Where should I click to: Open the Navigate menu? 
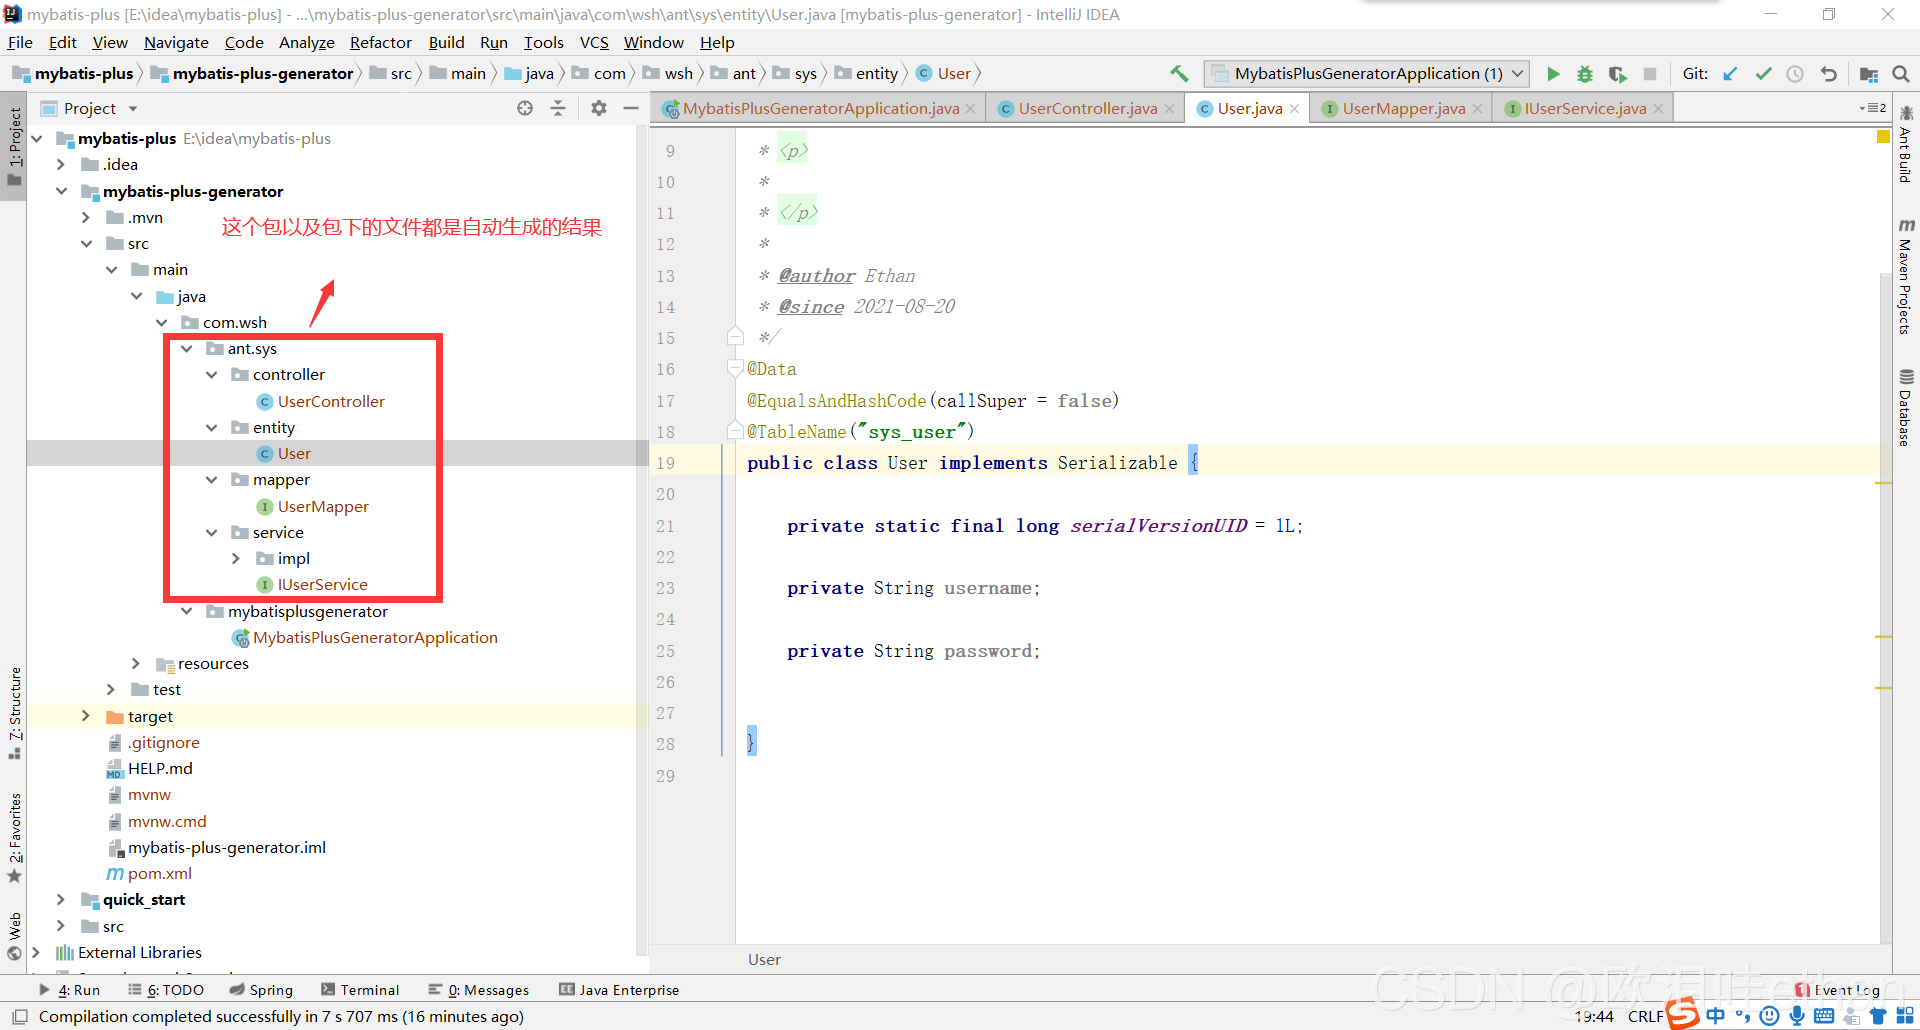[176, 42]
